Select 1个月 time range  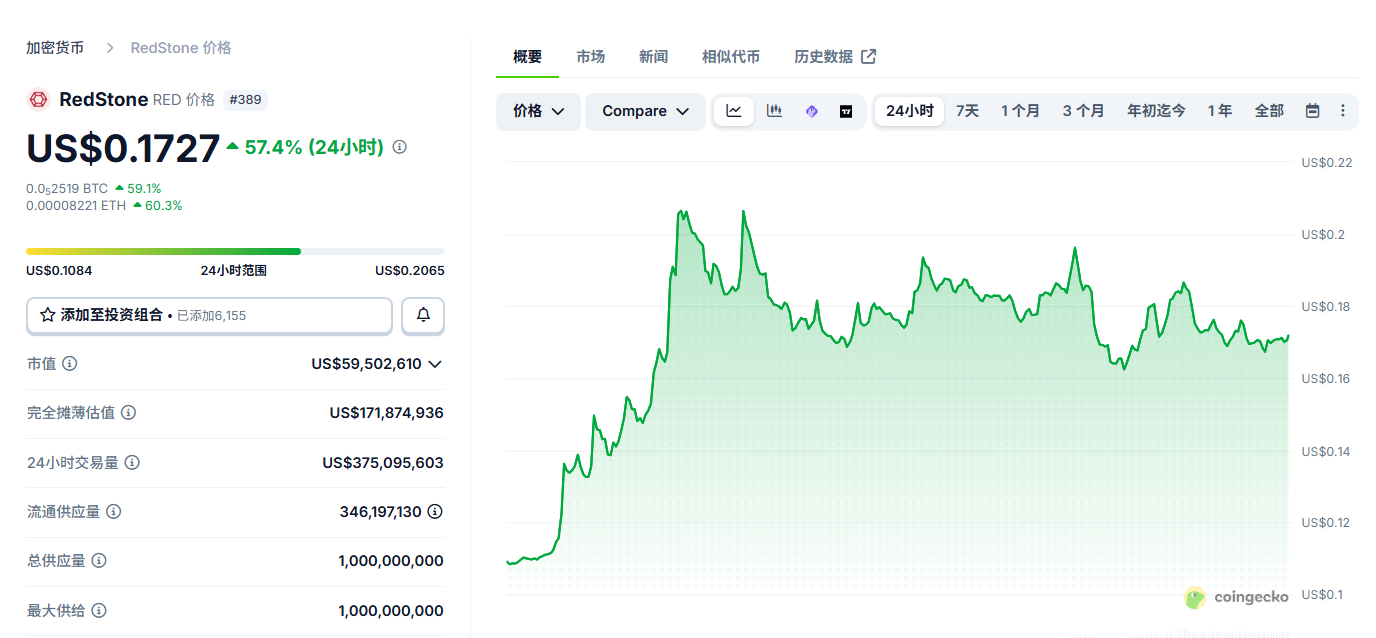[1020, 111]
